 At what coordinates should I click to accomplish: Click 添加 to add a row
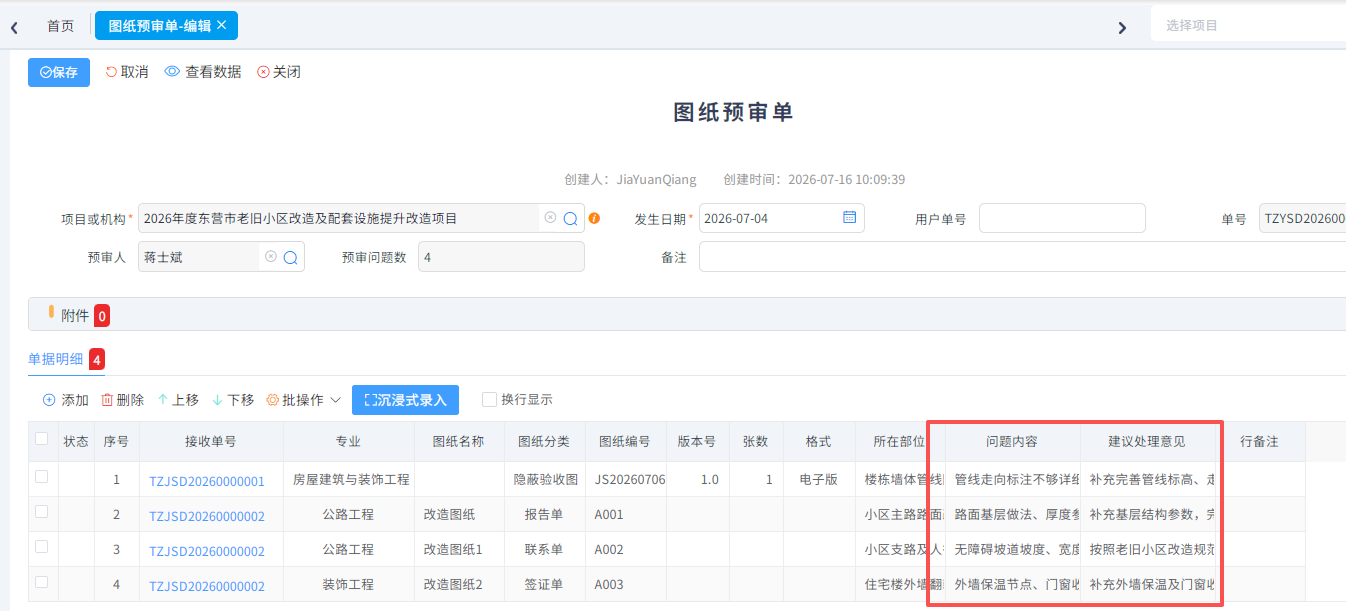66,399
